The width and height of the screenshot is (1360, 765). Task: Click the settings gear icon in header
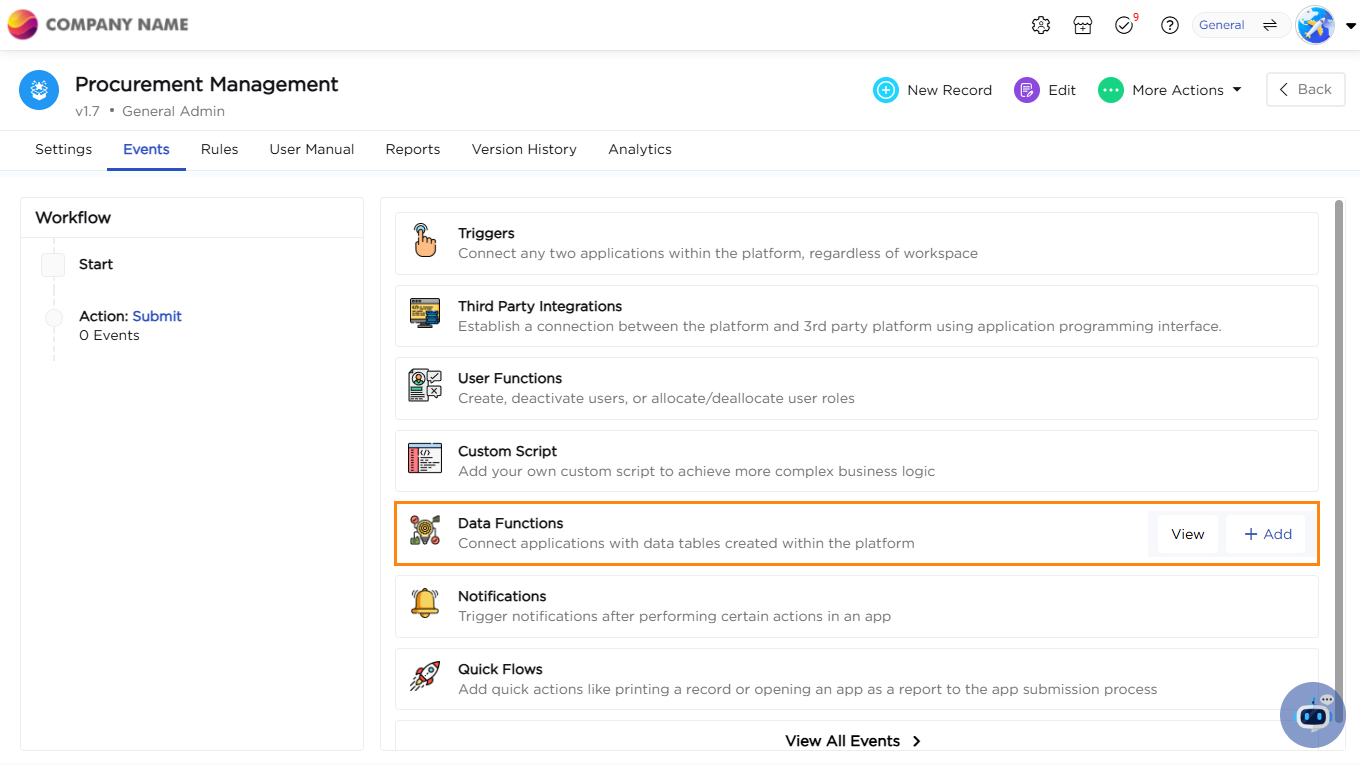click(1041, 25)
